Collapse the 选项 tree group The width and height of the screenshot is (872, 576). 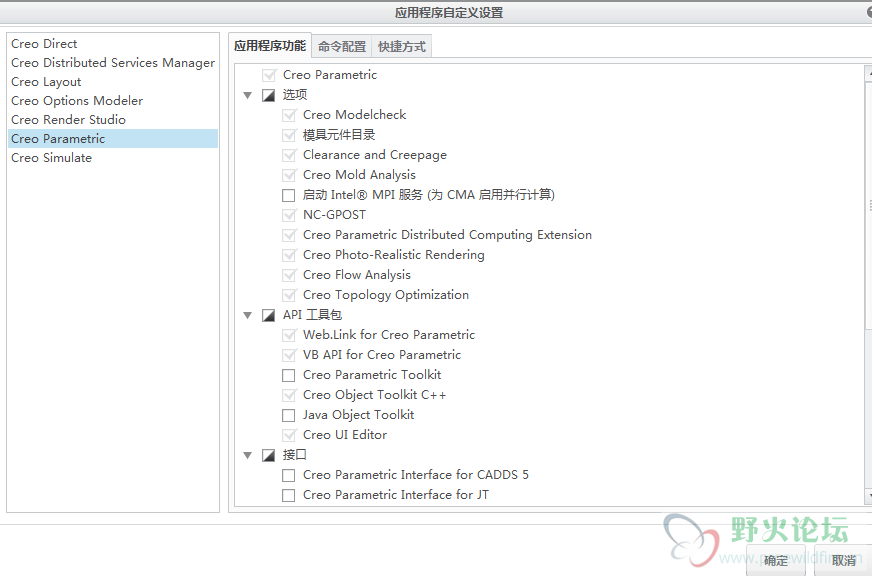coord(248,95)
